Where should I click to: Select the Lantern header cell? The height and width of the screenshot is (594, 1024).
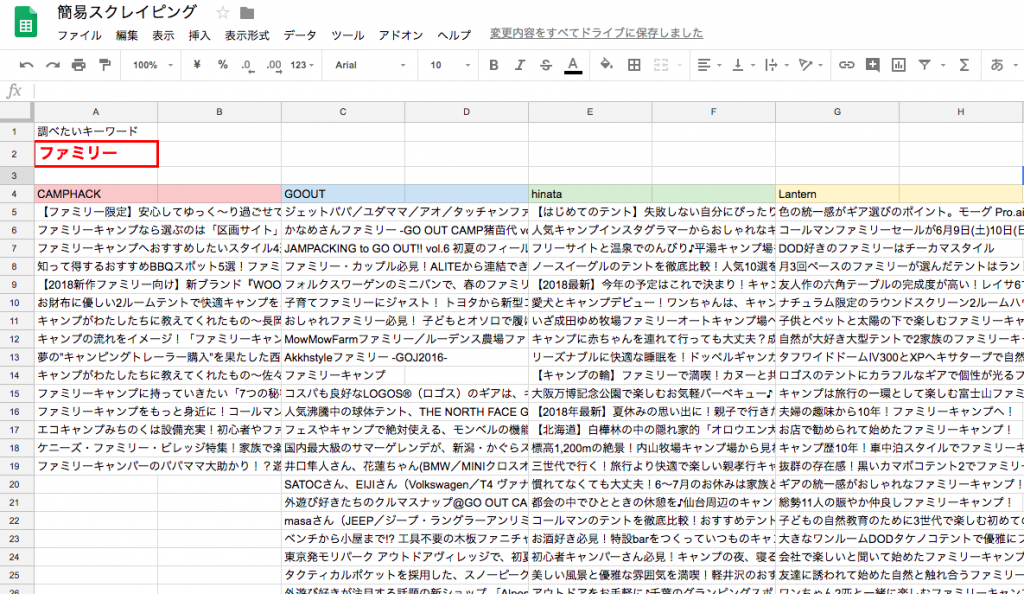[837, 194]
